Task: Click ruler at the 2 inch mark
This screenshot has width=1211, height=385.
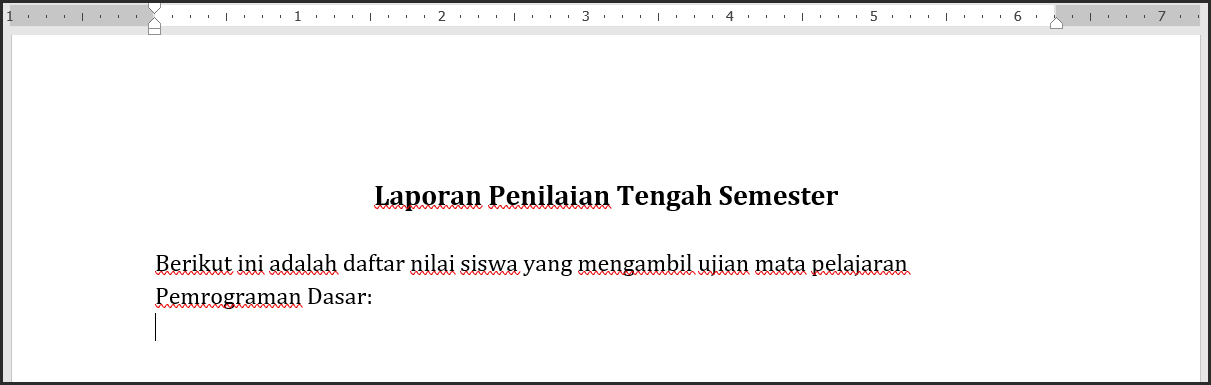Action: click(x=441, y=16)
